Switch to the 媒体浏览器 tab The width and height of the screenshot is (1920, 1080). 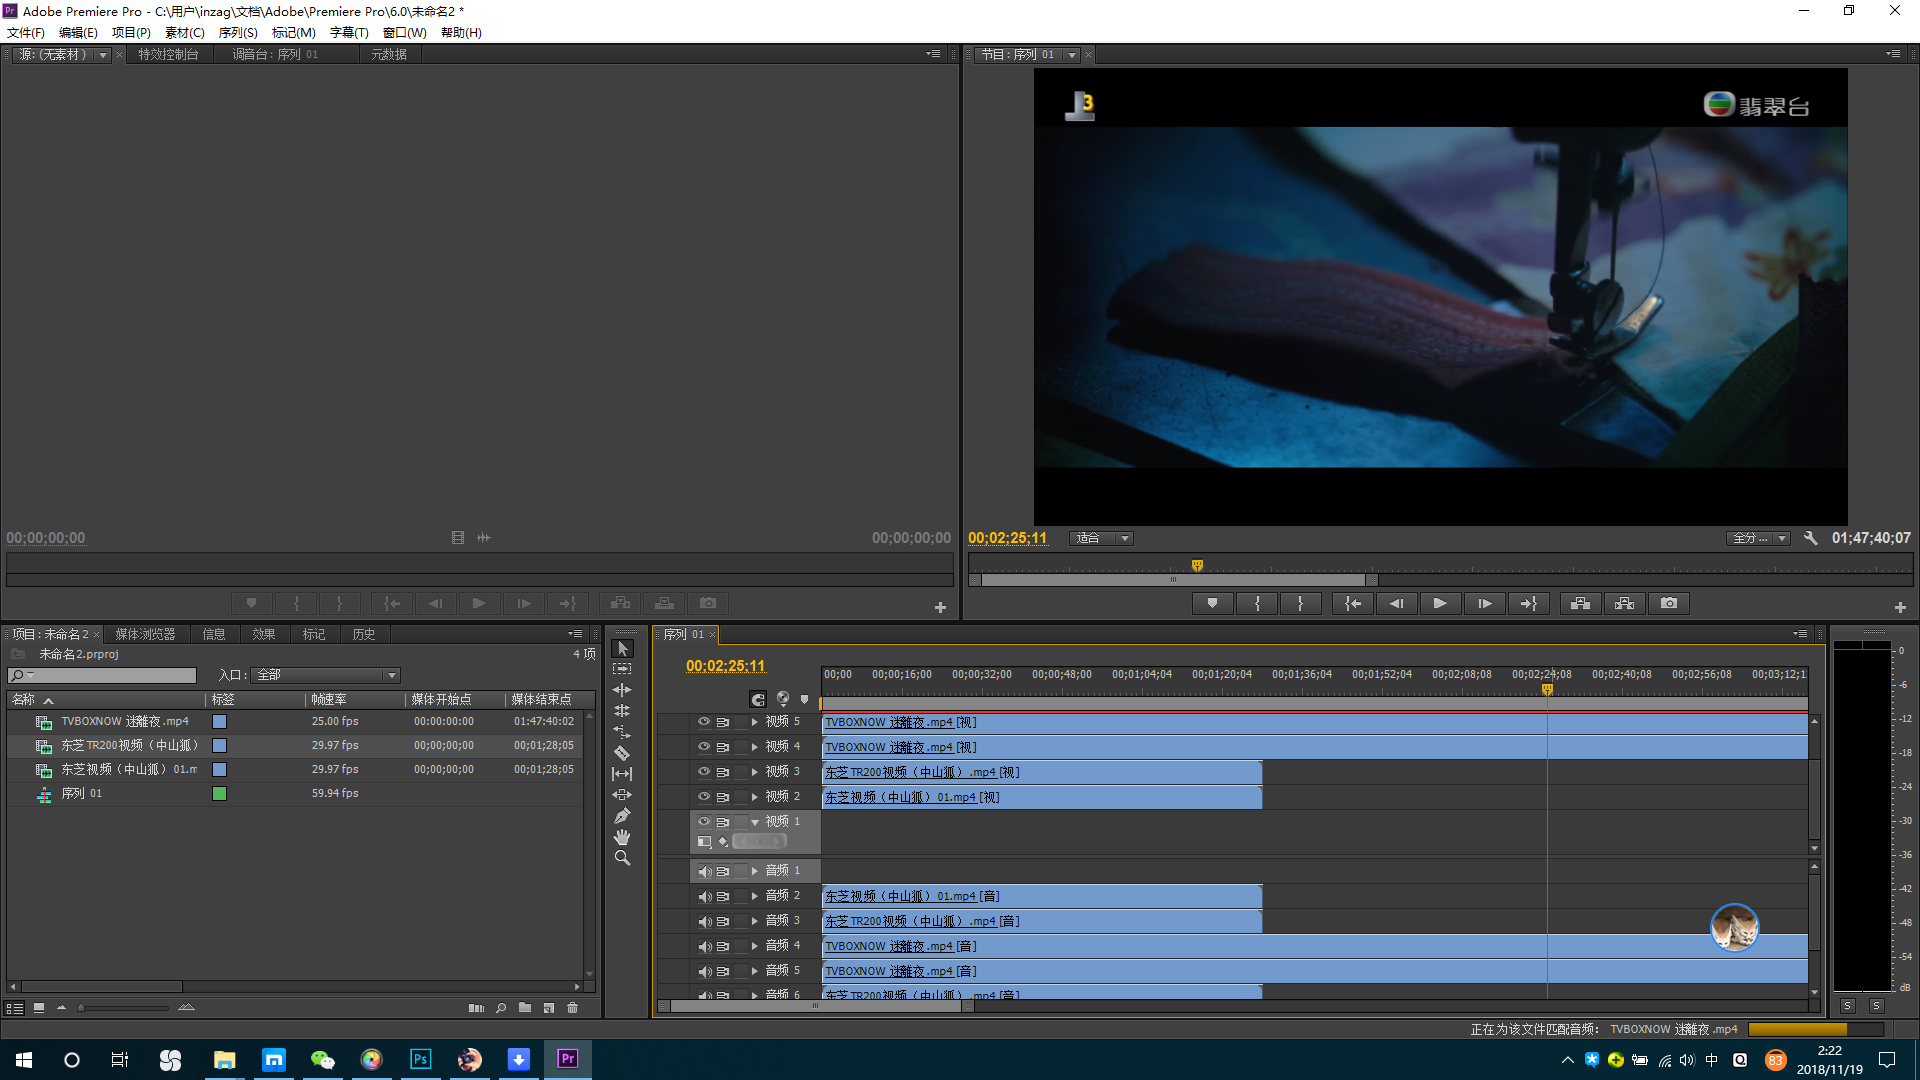coord(145,634)
